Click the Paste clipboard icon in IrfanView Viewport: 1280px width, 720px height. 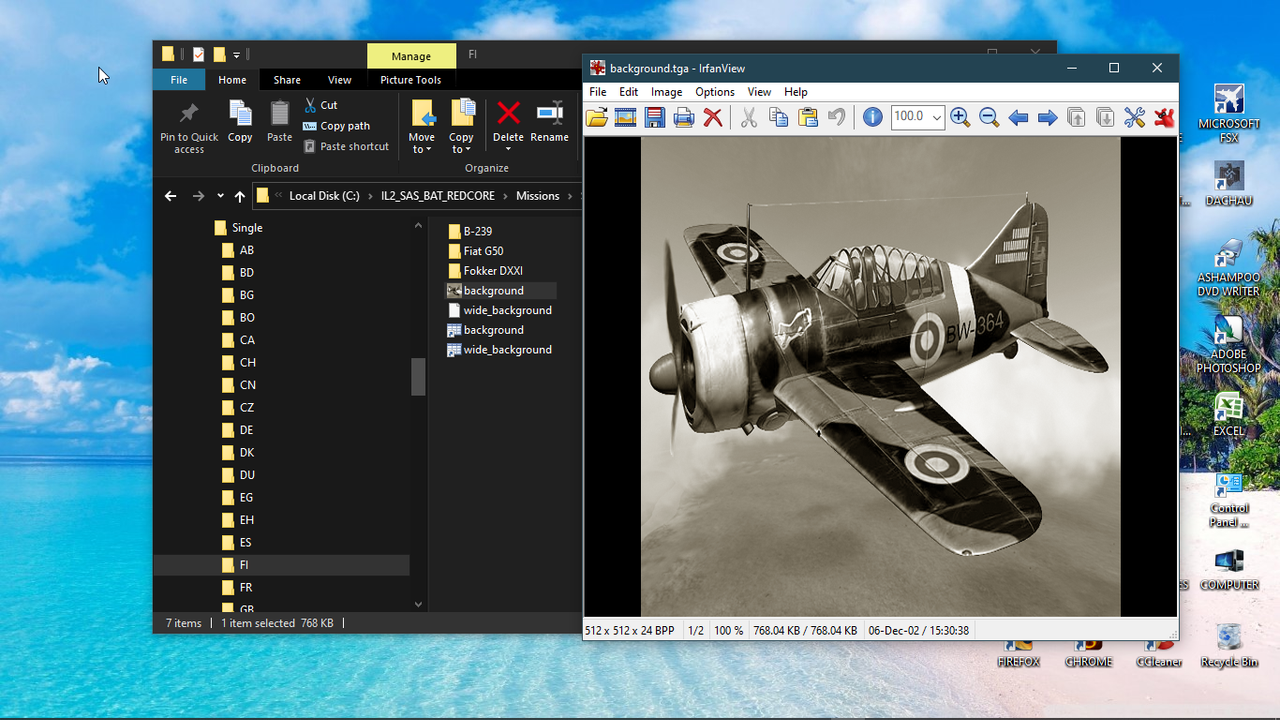808,118
